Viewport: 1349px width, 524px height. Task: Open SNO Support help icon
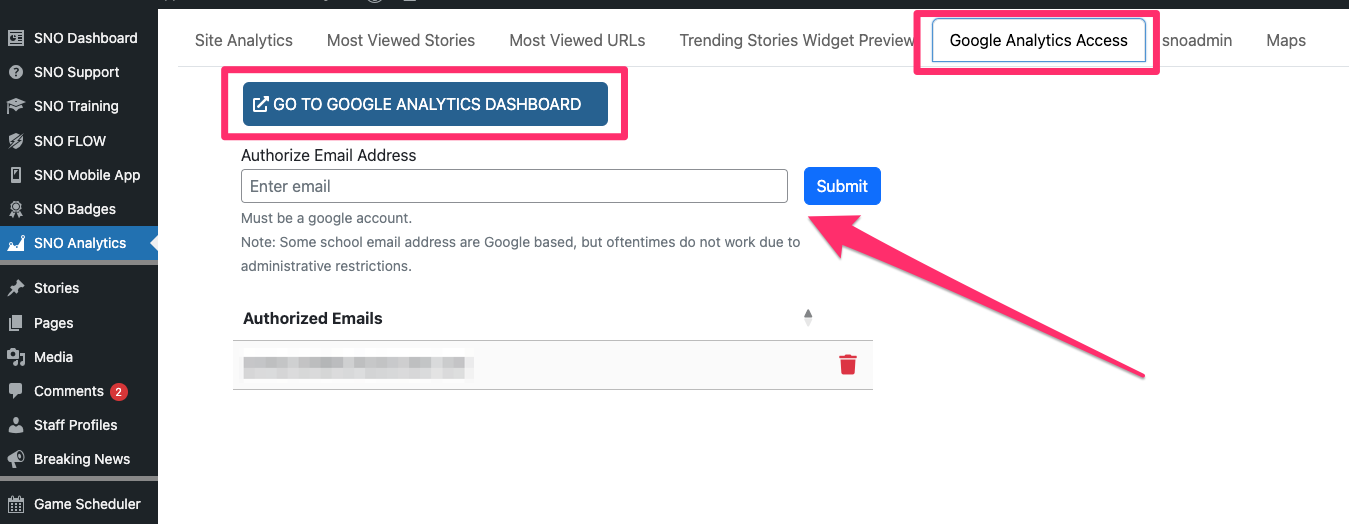pyautogui.click(x=16, y=72)
